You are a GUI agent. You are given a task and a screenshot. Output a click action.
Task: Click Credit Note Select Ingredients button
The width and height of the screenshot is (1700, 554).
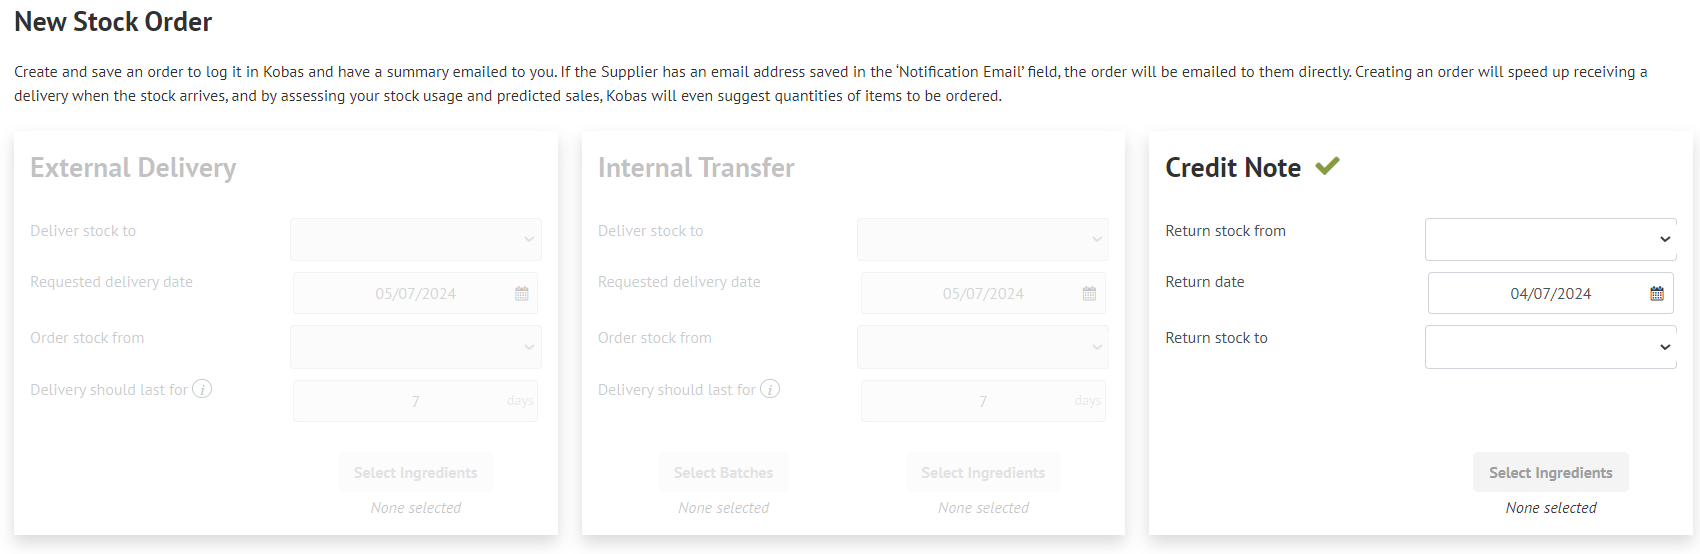(1550, 472)
